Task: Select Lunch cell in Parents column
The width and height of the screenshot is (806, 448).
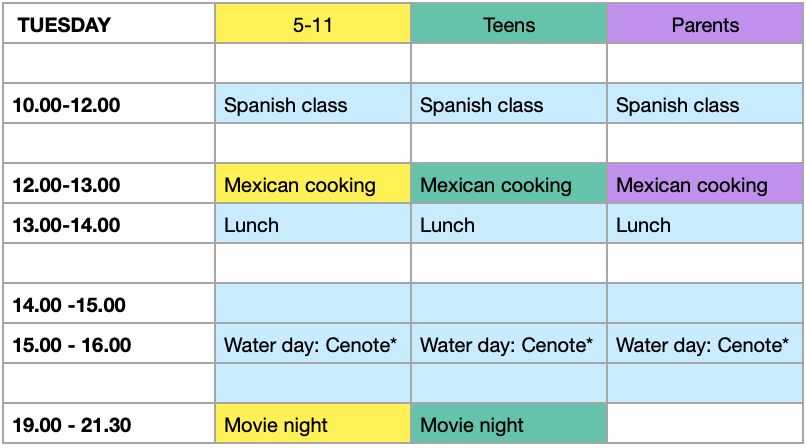Action: [x=705, y=224]
